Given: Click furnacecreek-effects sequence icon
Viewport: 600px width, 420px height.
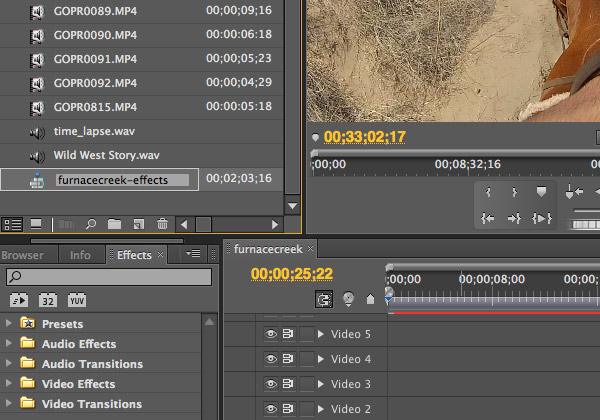Looking at the screenshot, I should tap(37, 181).
